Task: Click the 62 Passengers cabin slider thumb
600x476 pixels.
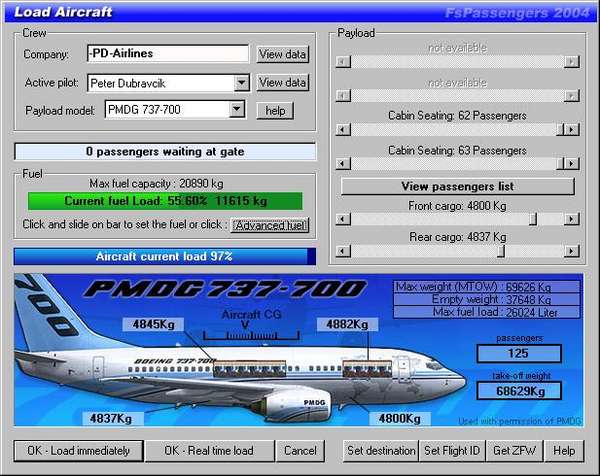Action: (560, 130)
